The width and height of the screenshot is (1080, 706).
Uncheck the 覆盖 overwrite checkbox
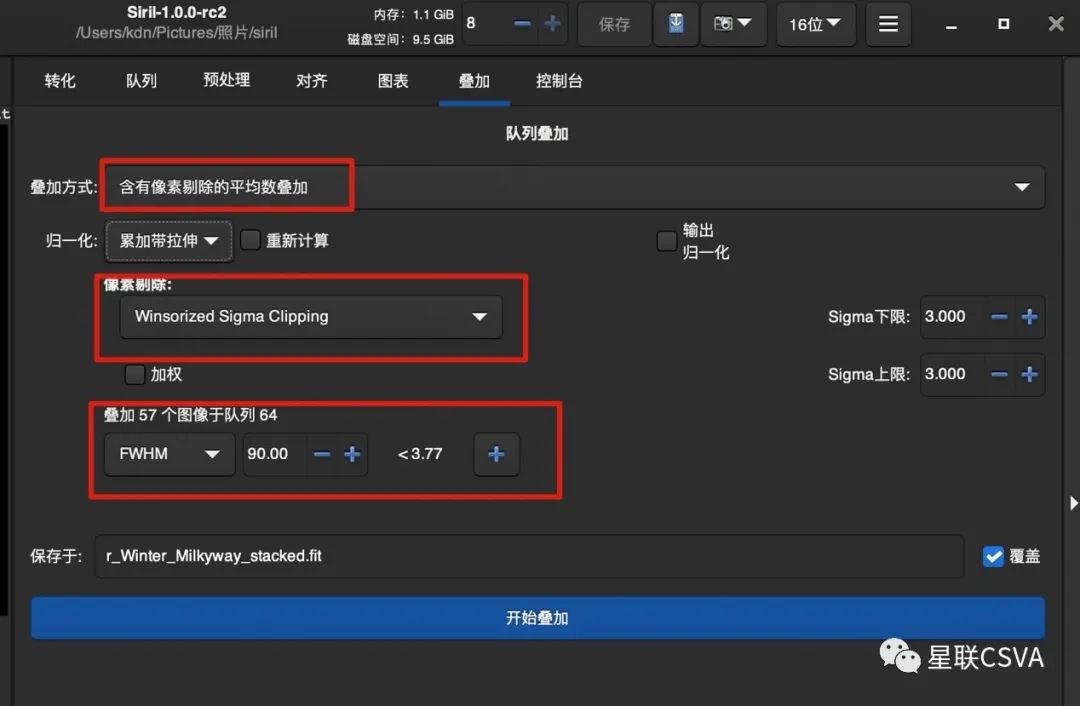(993, 556)
